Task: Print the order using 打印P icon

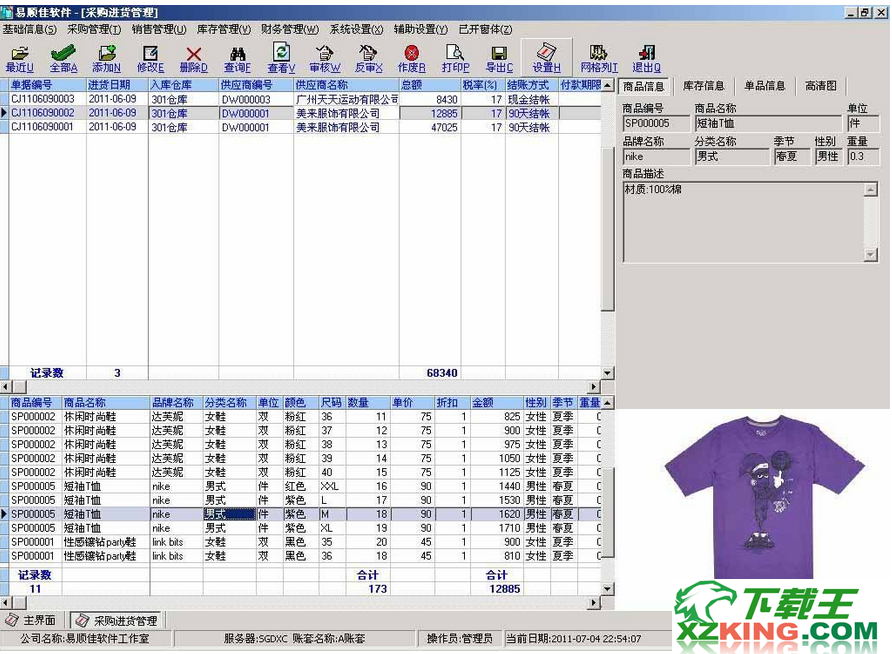Action: [455, 59]
